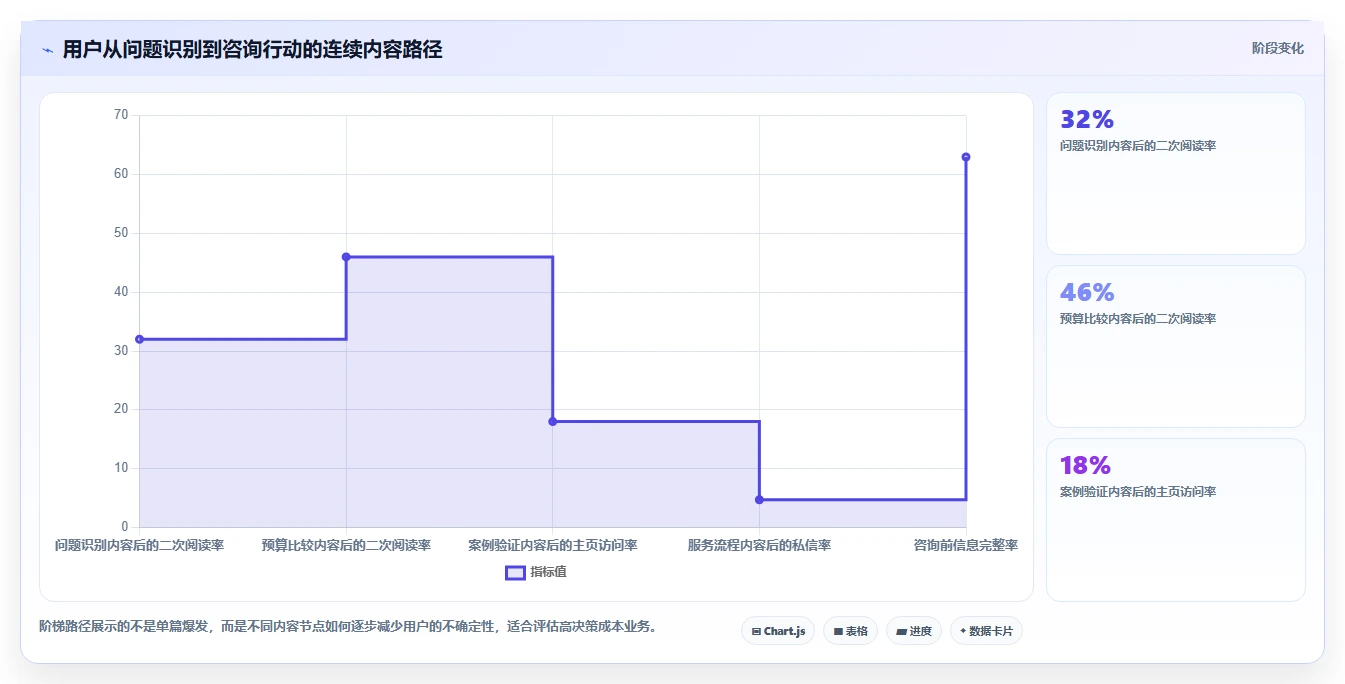Click y-axis tick label 50
The image size is (1345, 684).
click(121, 233)
